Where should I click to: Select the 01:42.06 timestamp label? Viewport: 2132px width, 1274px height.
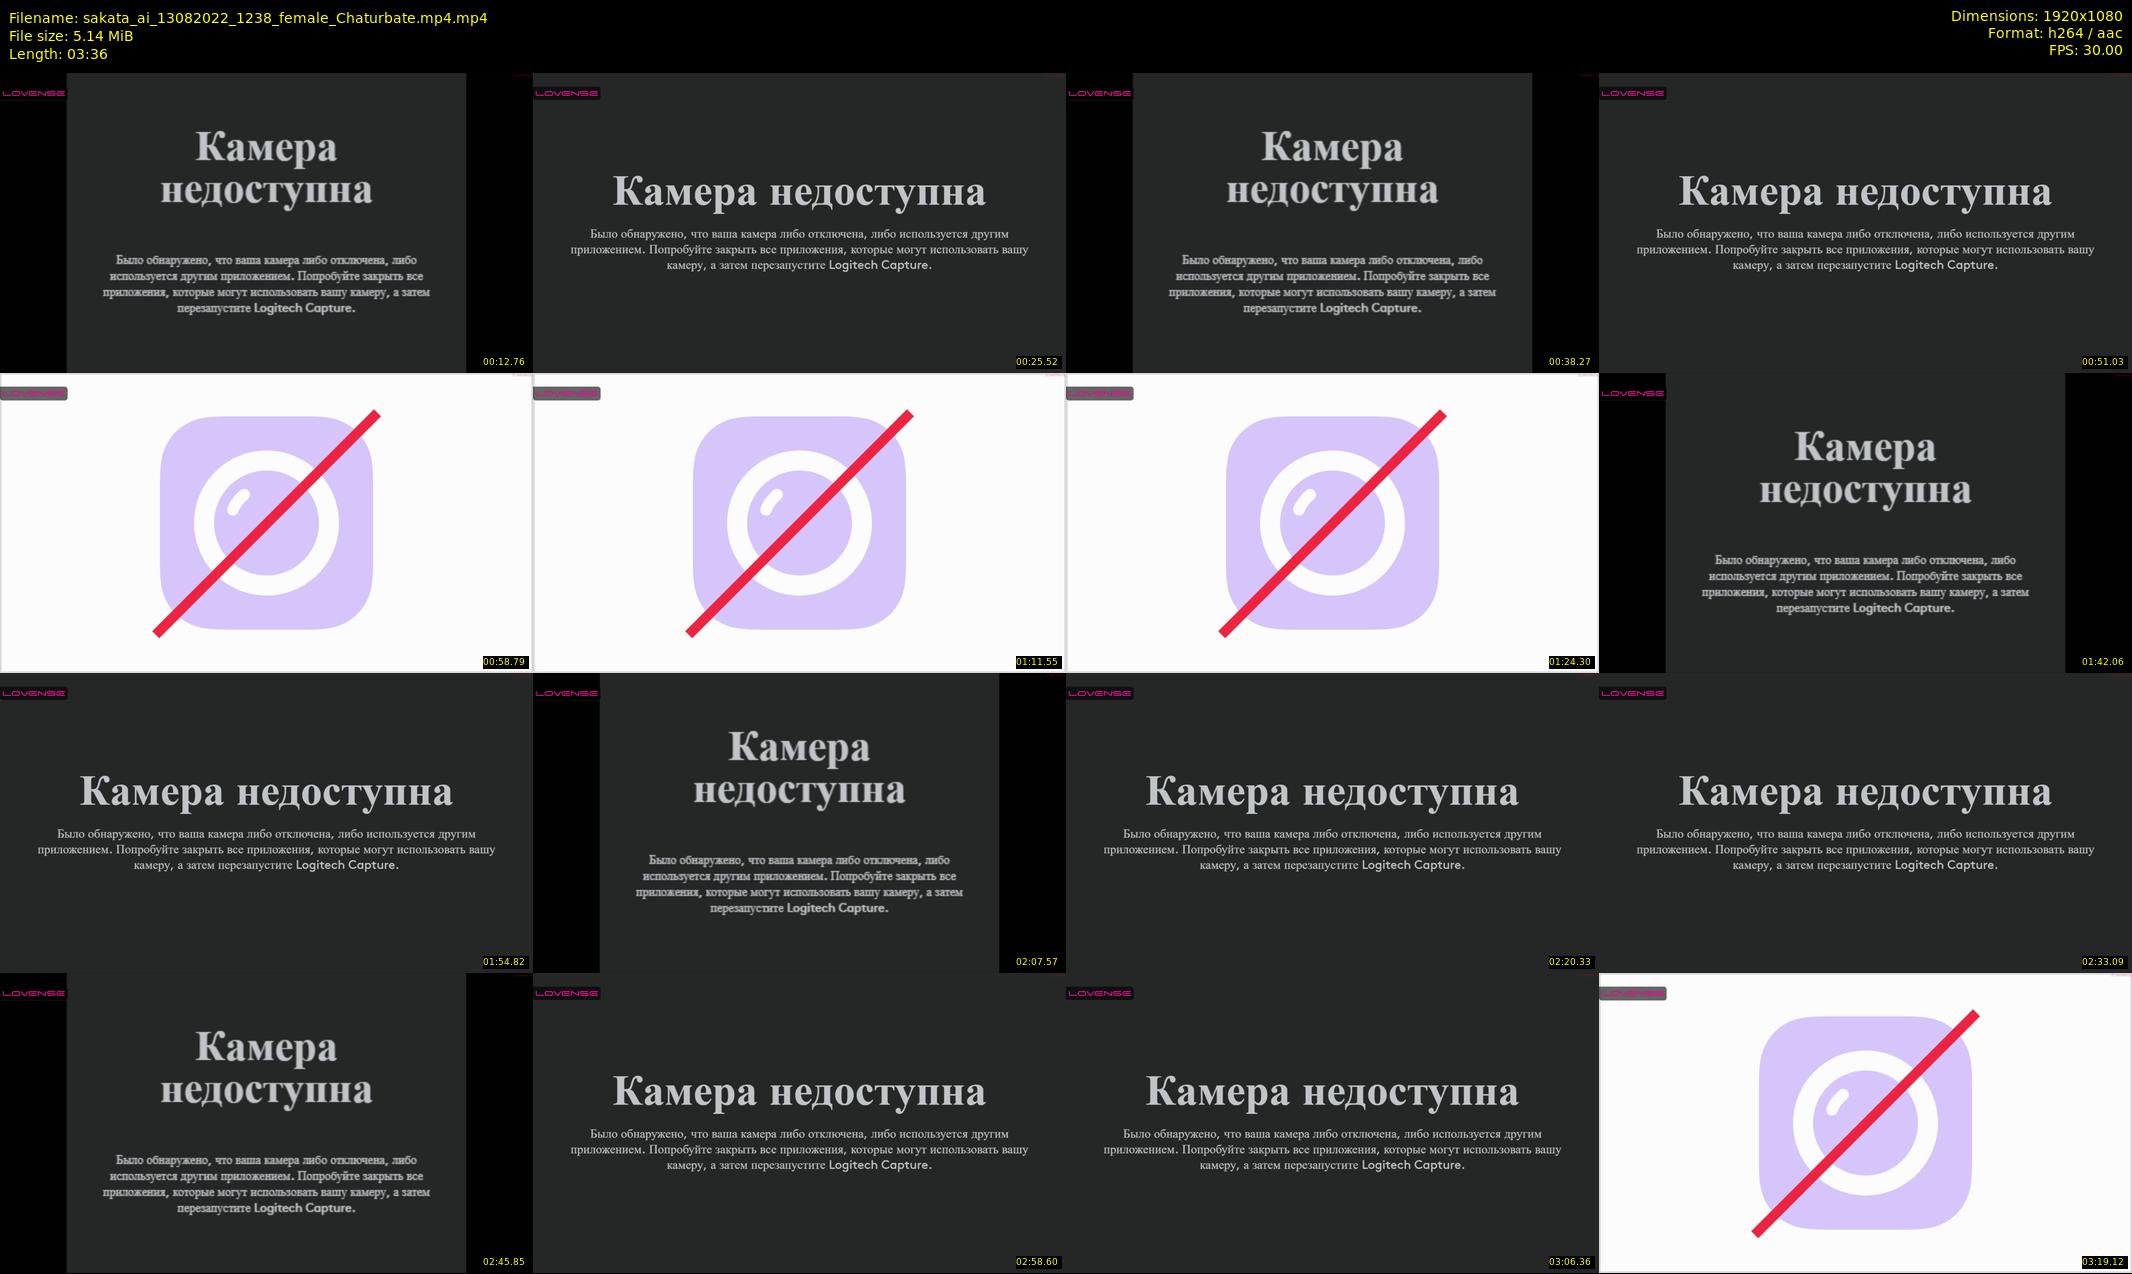coord(2102,662)
